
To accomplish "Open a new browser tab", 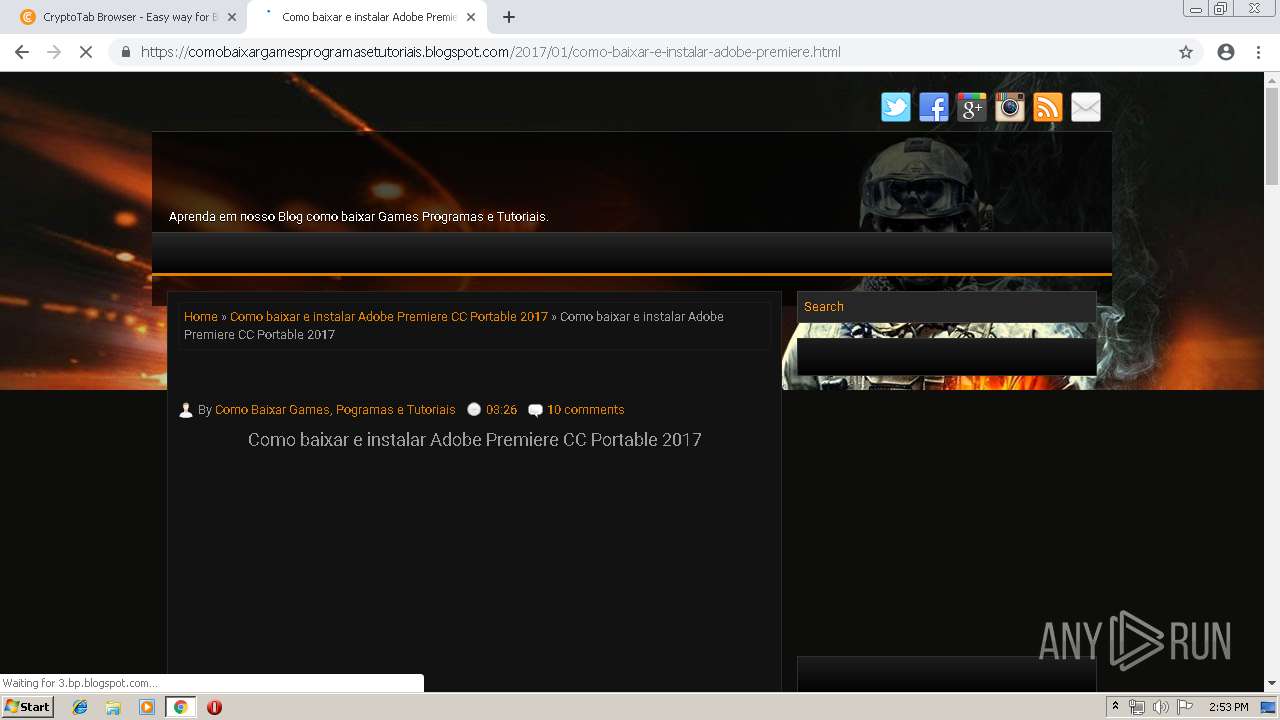I will [x=509, y=17].
